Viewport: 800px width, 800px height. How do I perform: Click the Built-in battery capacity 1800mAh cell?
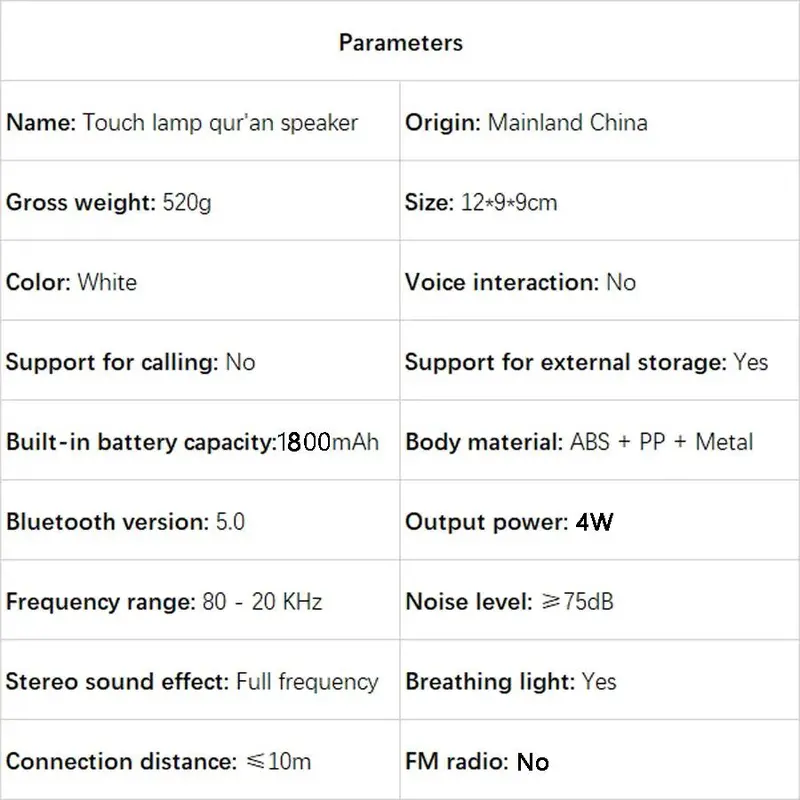coord(192,442)
